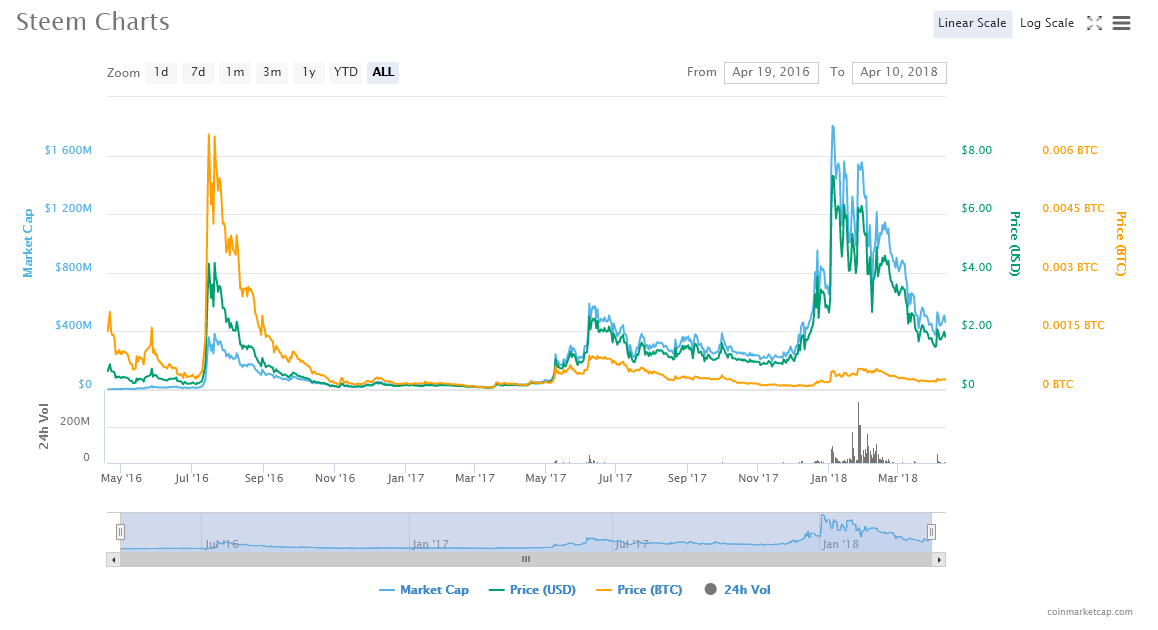Click the Jan '18 x-axis label
Image resolution: width=1158 pixels, height=630 pixels.
829,479
